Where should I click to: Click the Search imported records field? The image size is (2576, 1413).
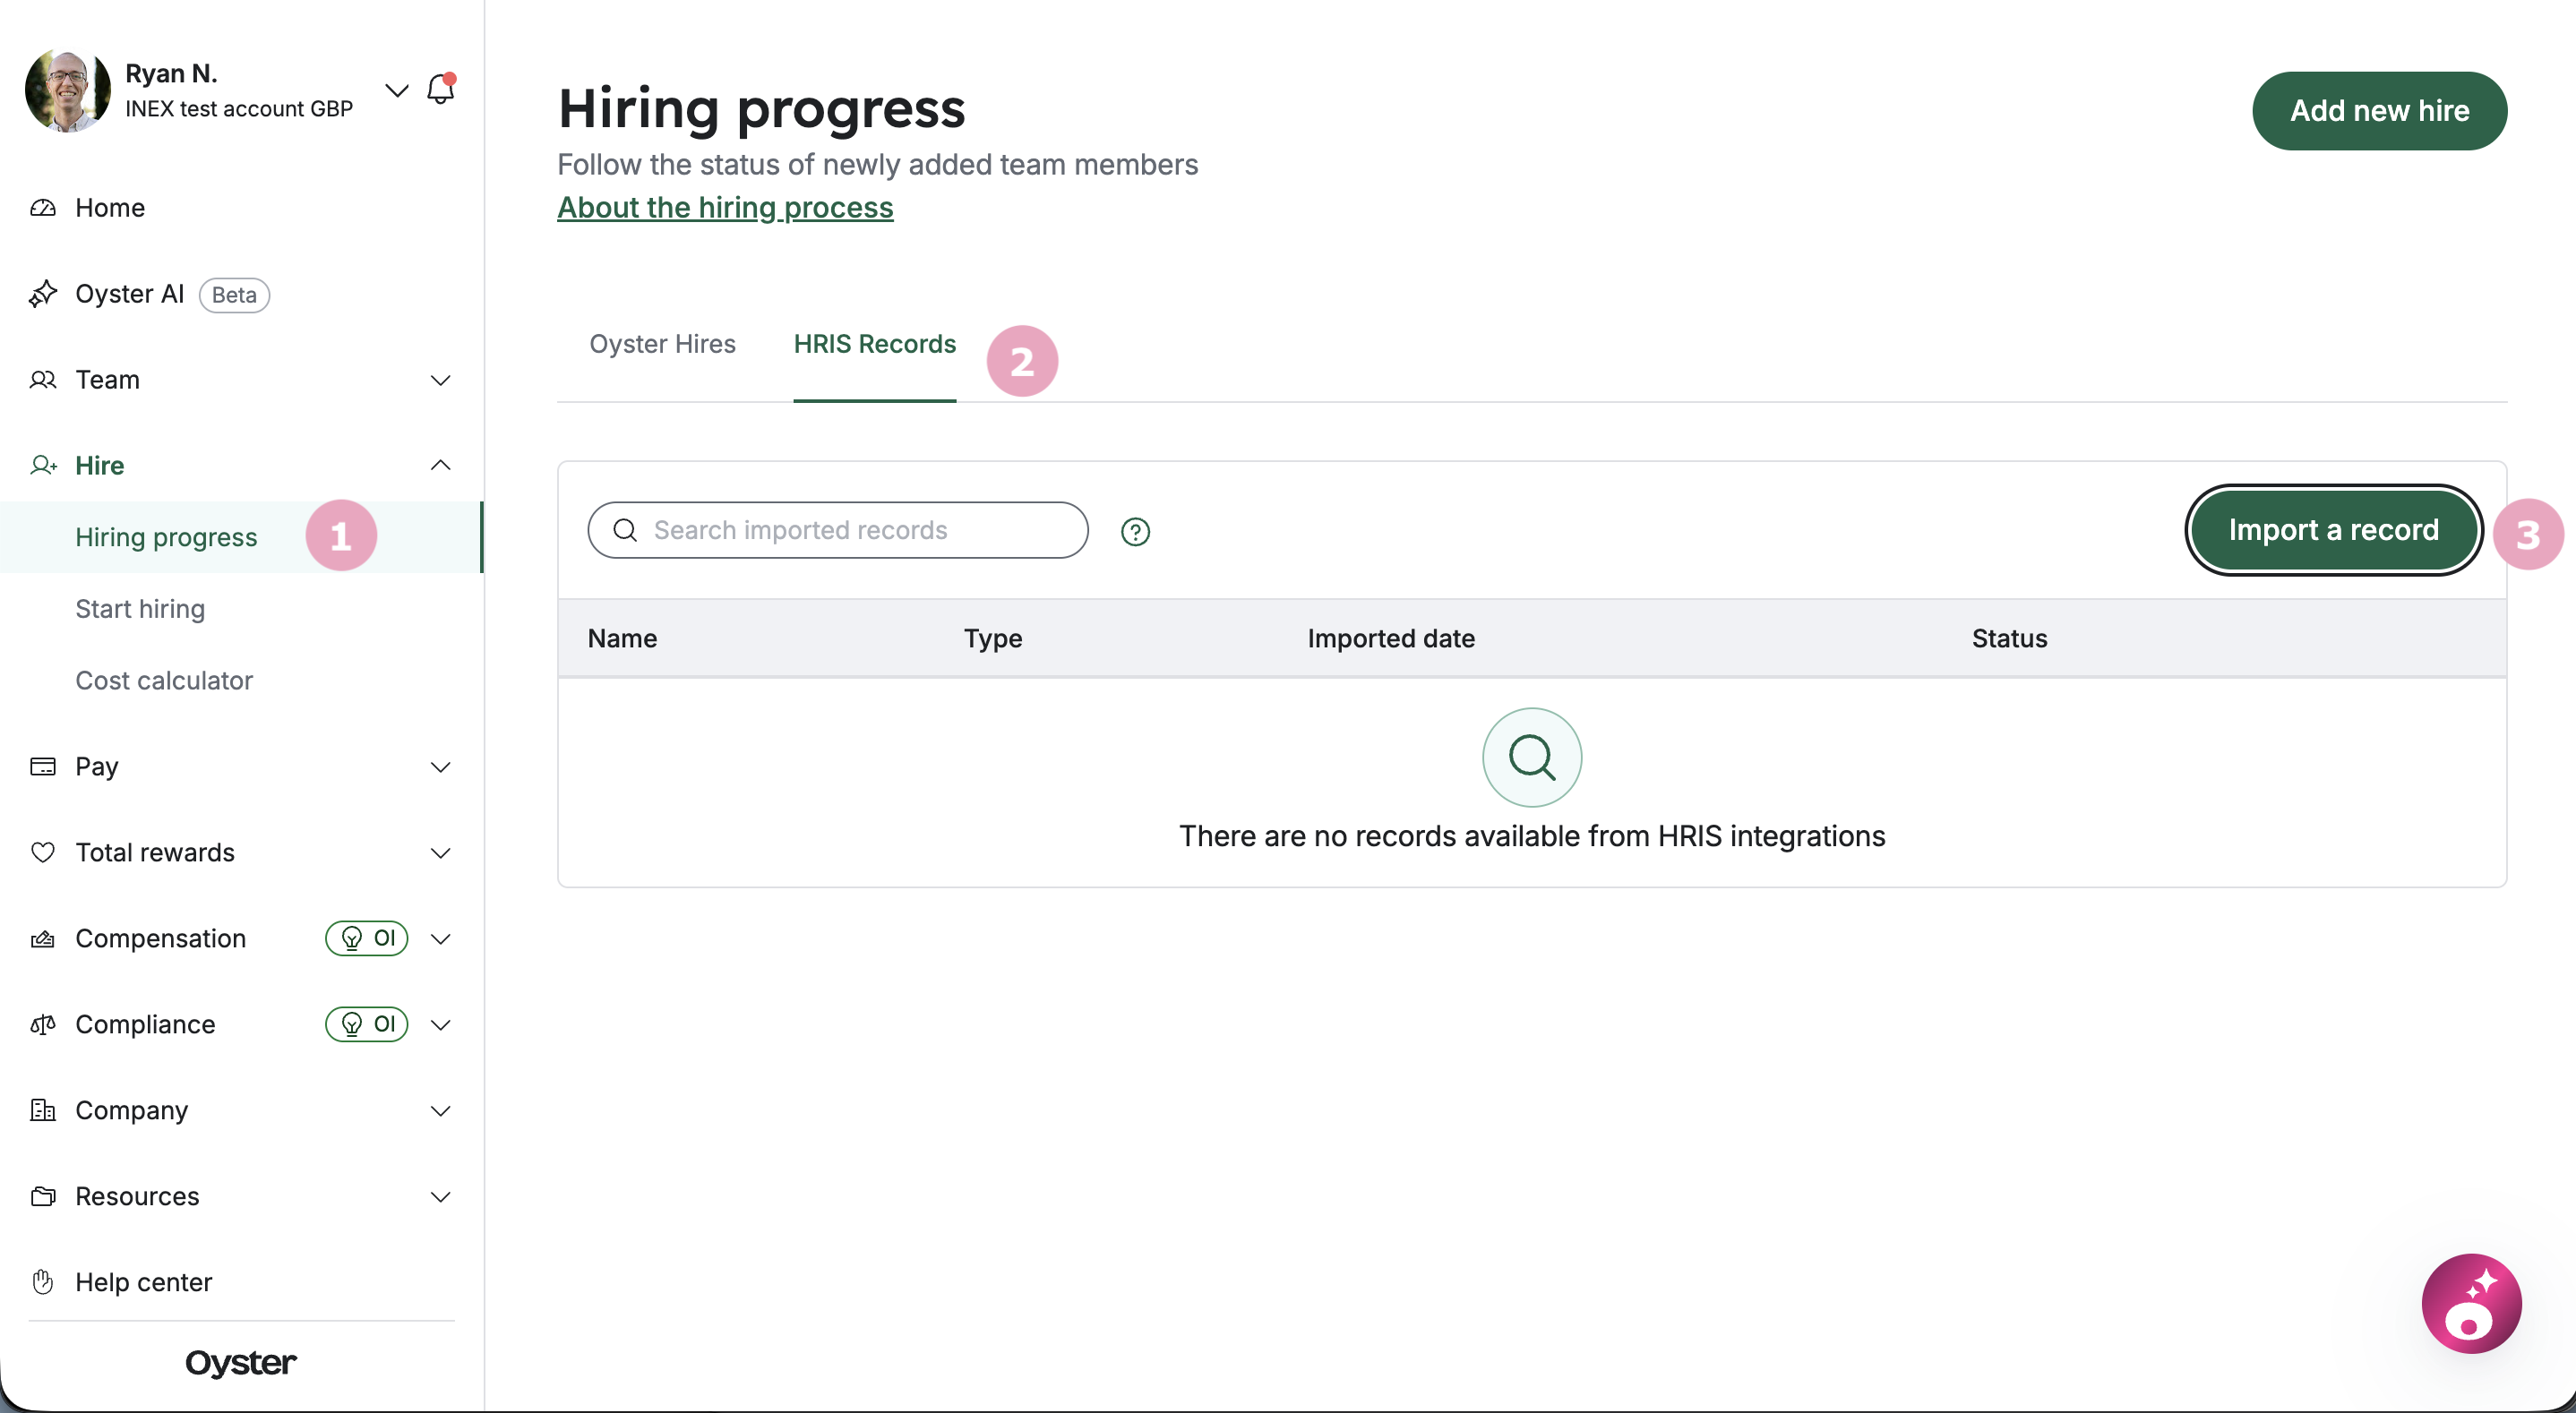click(838, 530)
